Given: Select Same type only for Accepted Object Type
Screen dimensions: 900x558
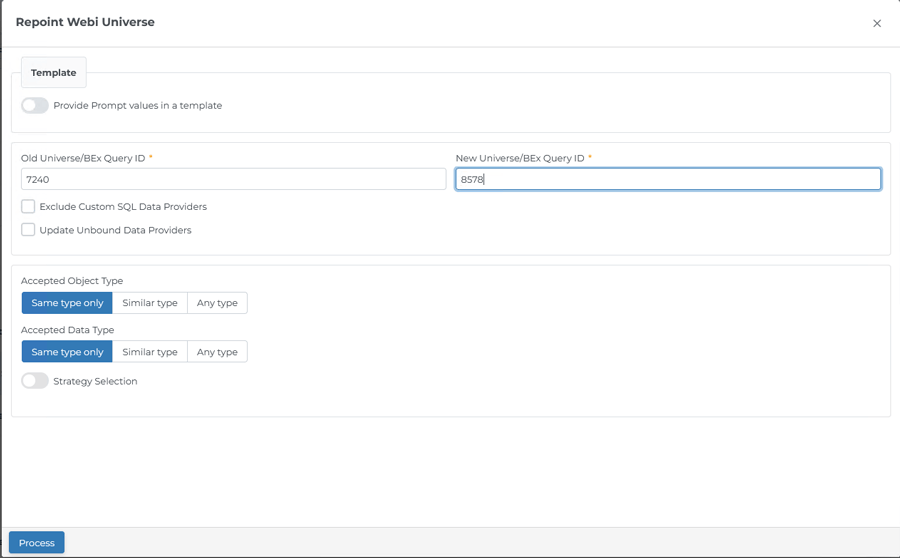Looking at the screenshot, I should click(67, 303).
